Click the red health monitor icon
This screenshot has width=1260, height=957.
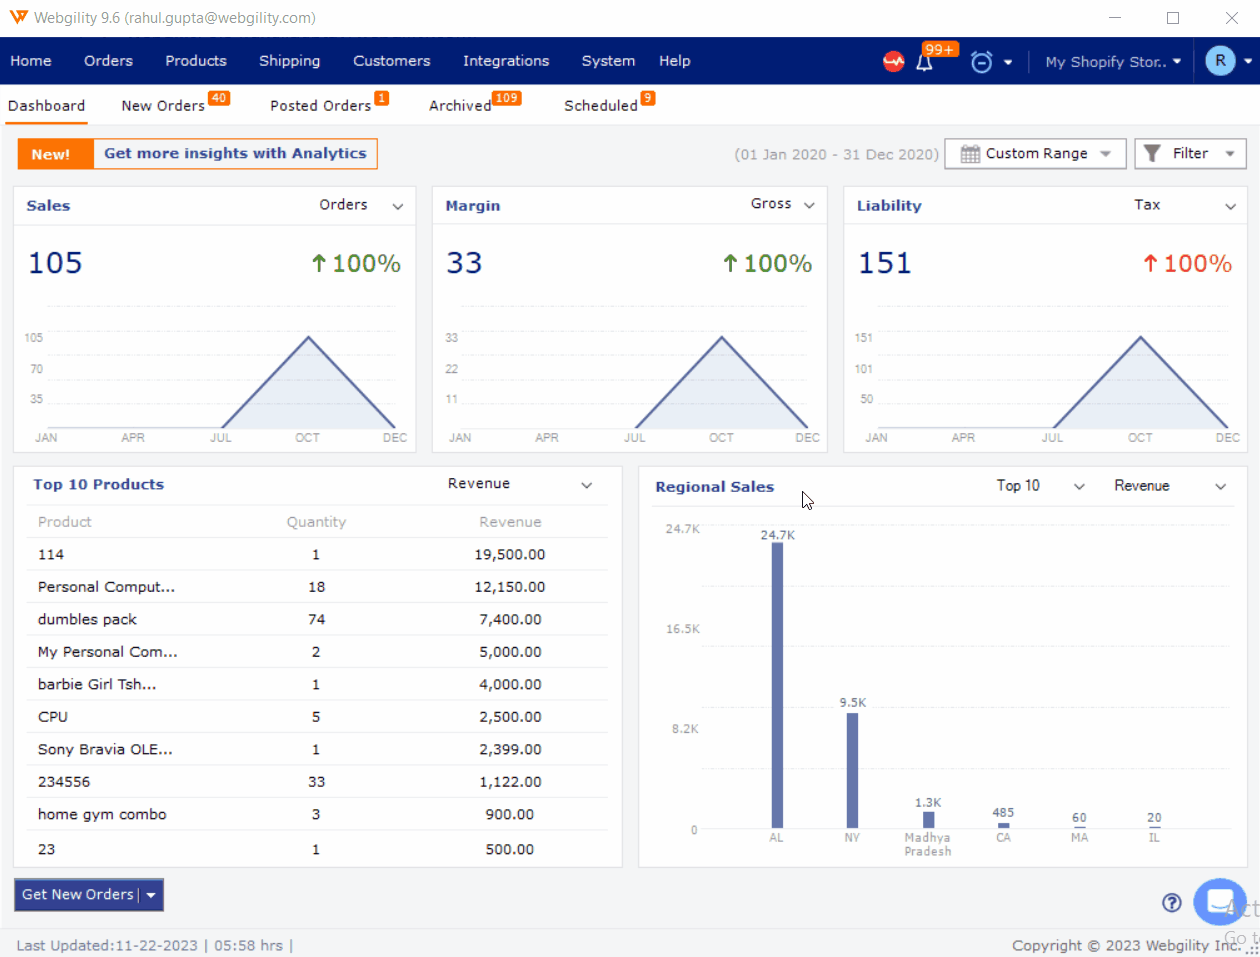pos(893,62)
